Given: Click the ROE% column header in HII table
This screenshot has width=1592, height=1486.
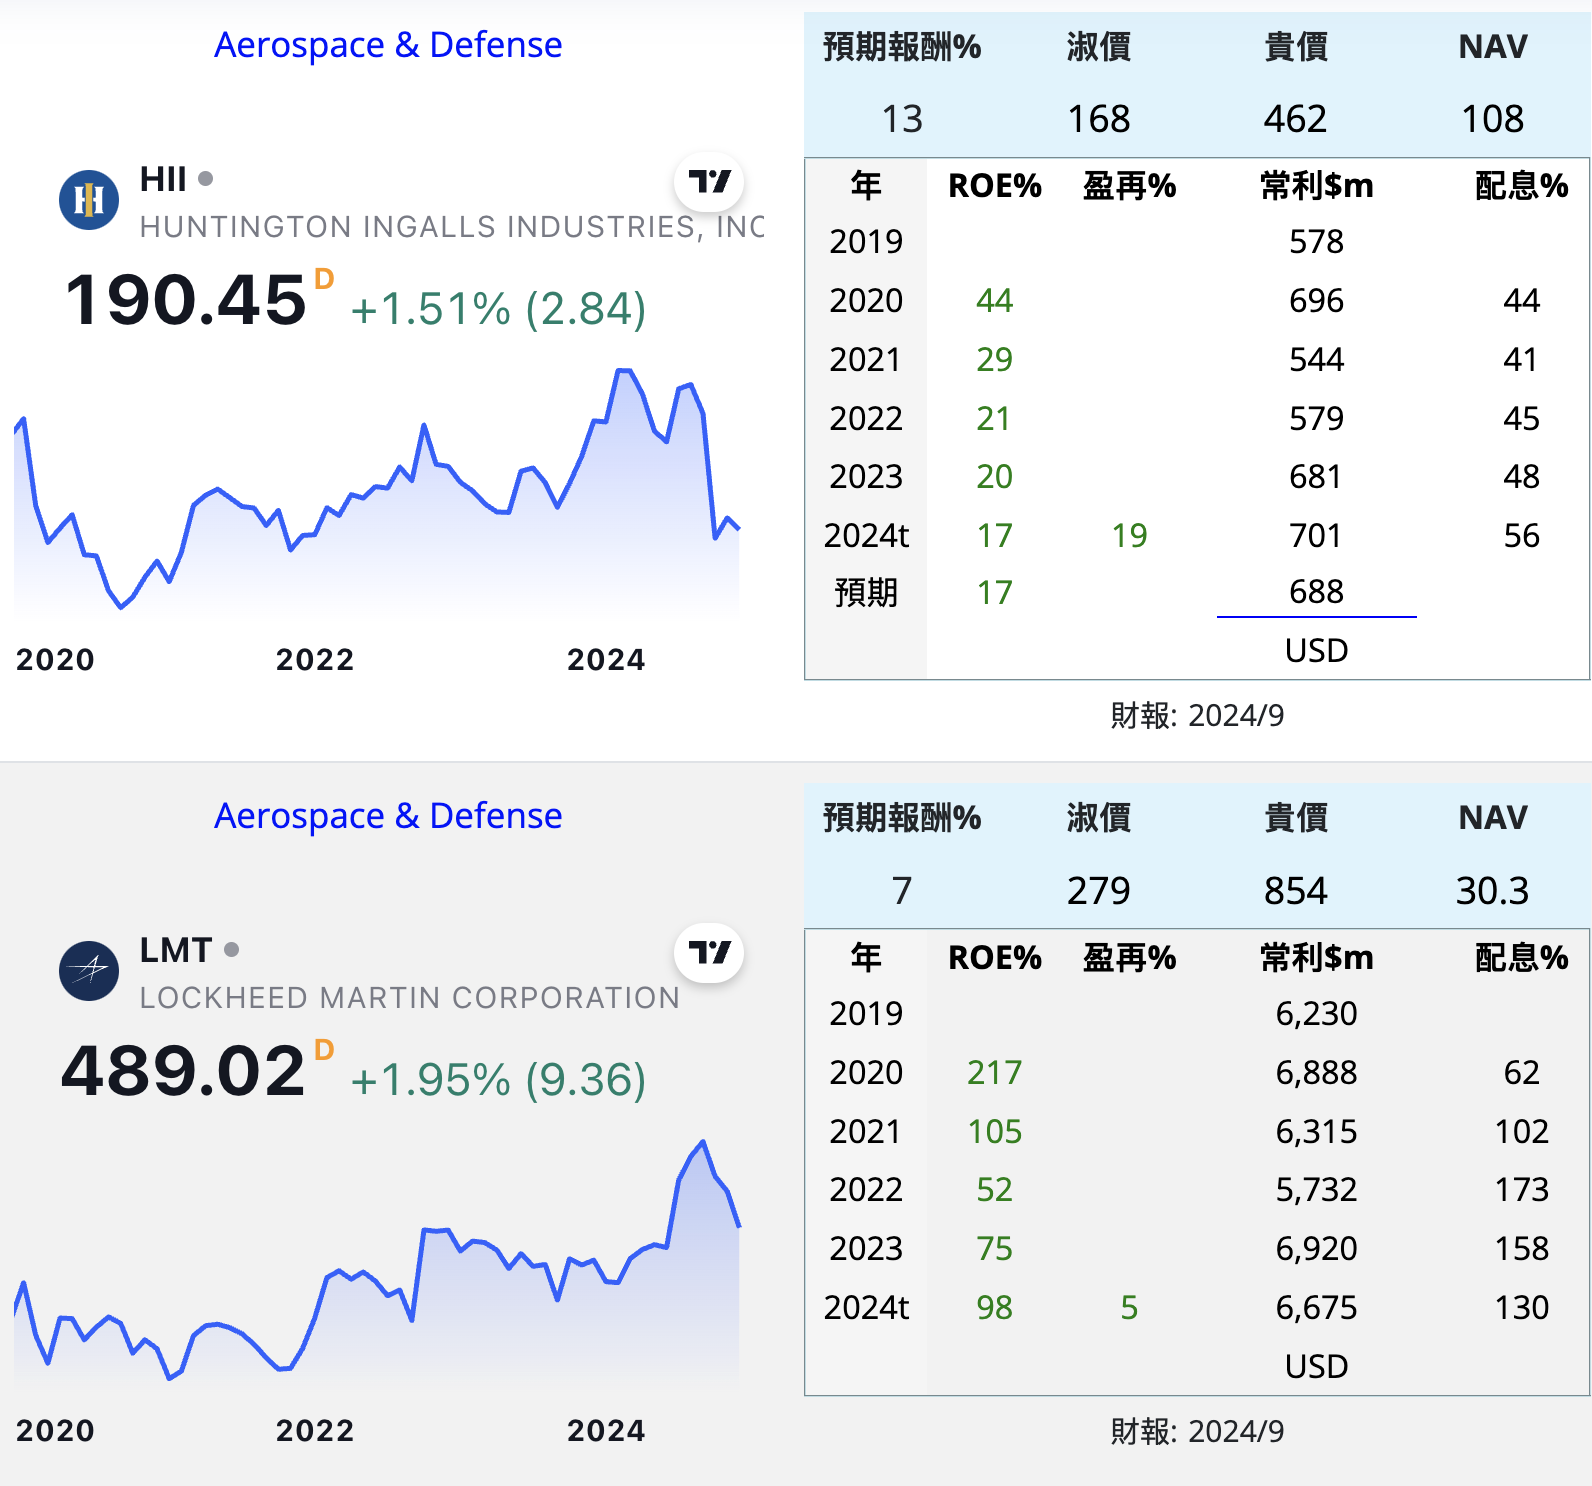Looking at the screenshot, I should [x=995, y=186].
